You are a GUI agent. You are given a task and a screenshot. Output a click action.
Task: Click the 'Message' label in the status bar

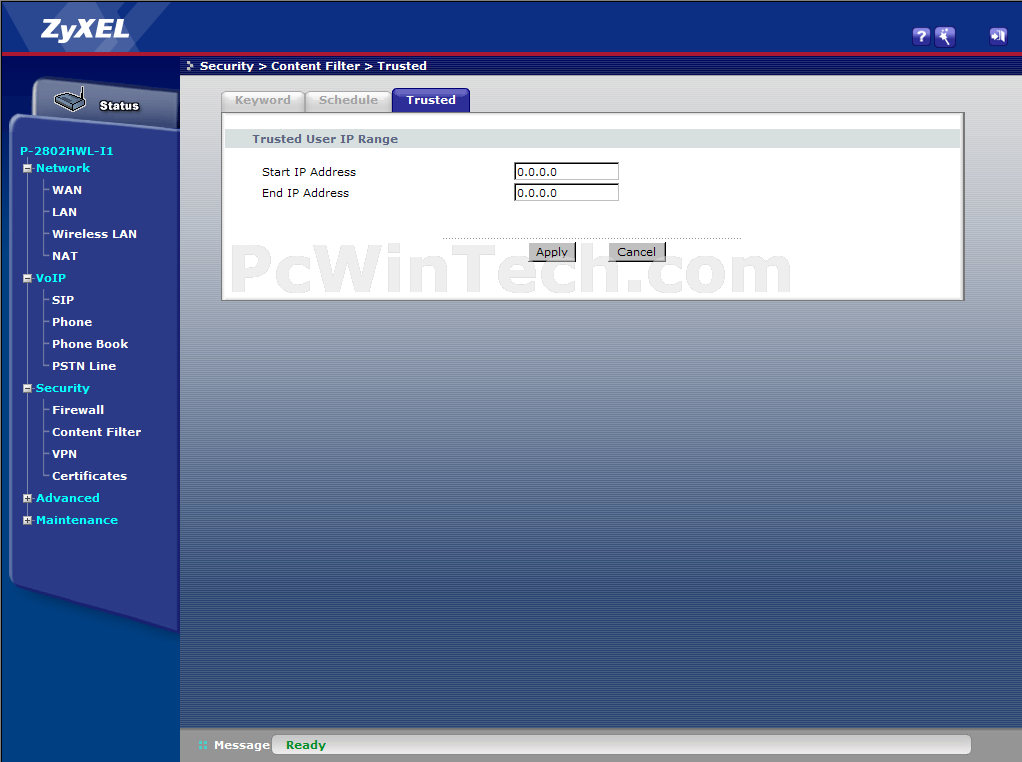click(242, 745)
